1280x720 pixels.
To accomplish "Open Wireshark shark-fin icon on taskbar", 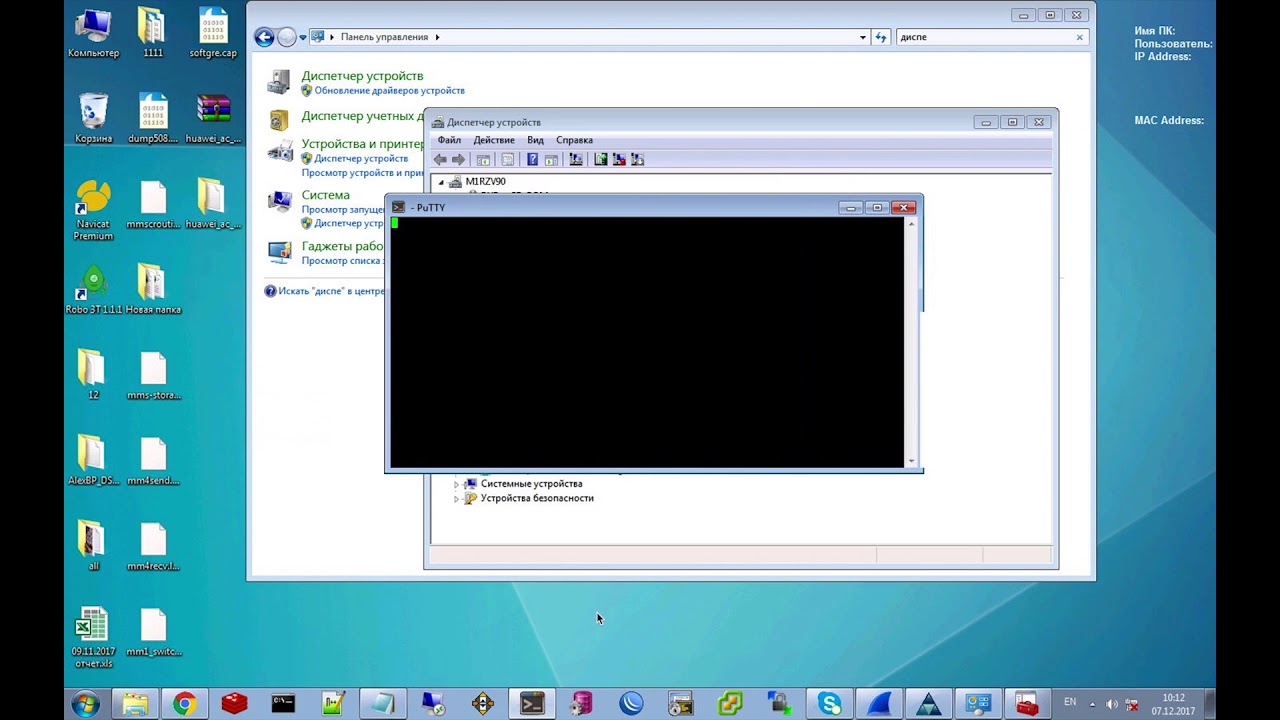I will tap(879, 704).
